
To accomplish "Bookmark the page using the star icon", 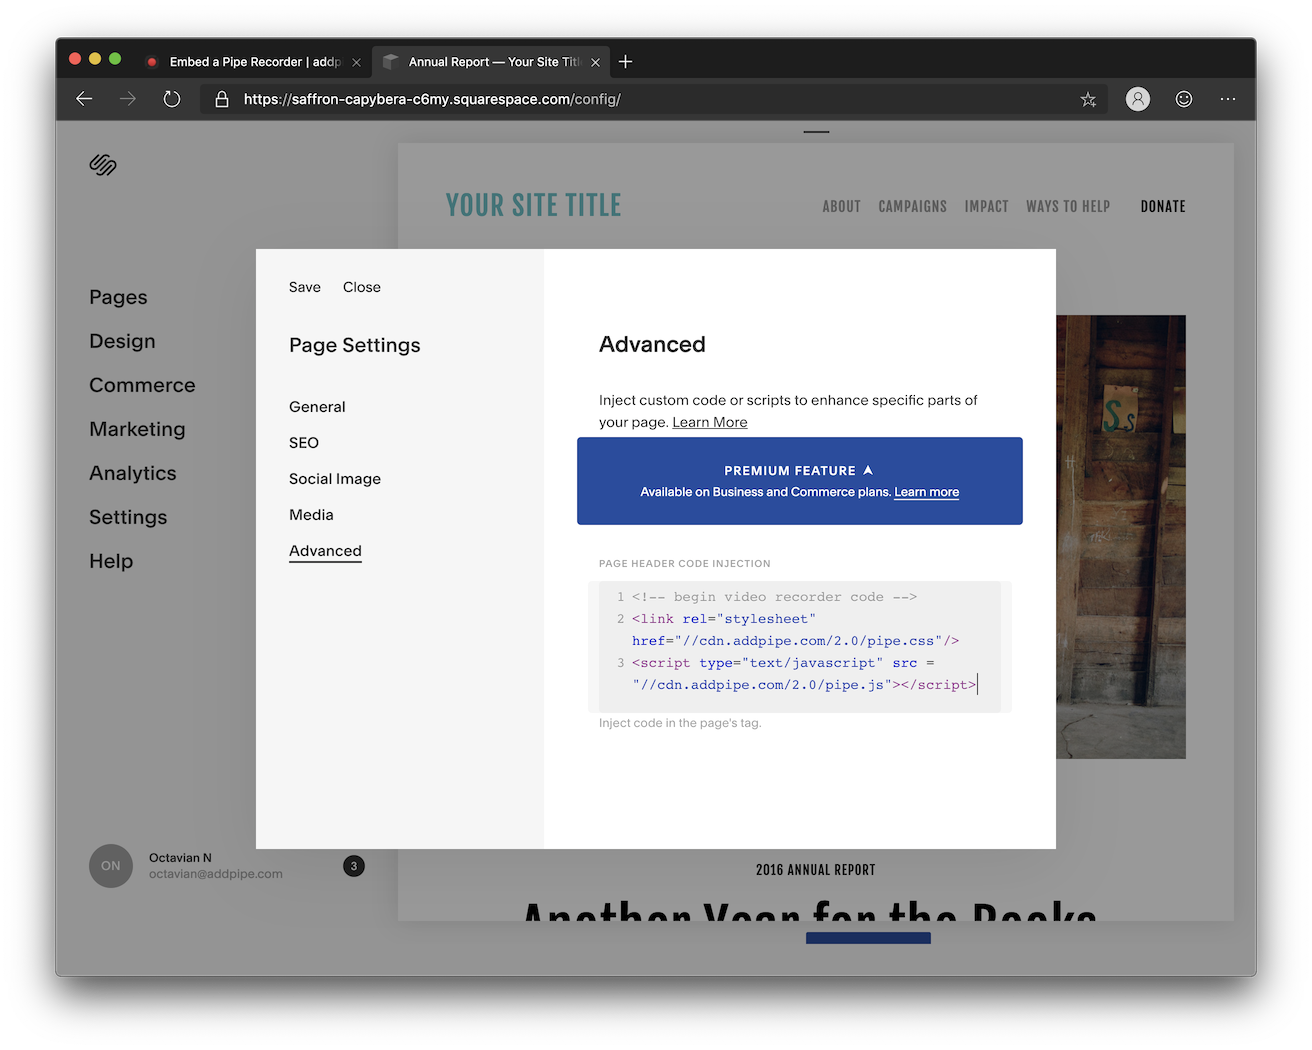I will click(1088, 99).
